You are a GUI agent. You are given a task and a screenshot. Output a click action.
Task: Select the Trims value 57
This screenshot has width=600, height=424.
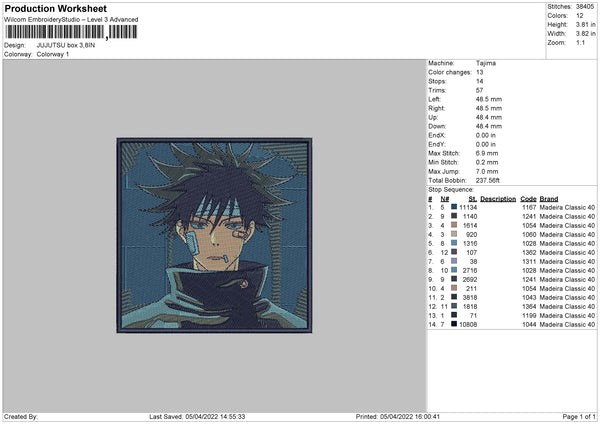click(479, 90)
